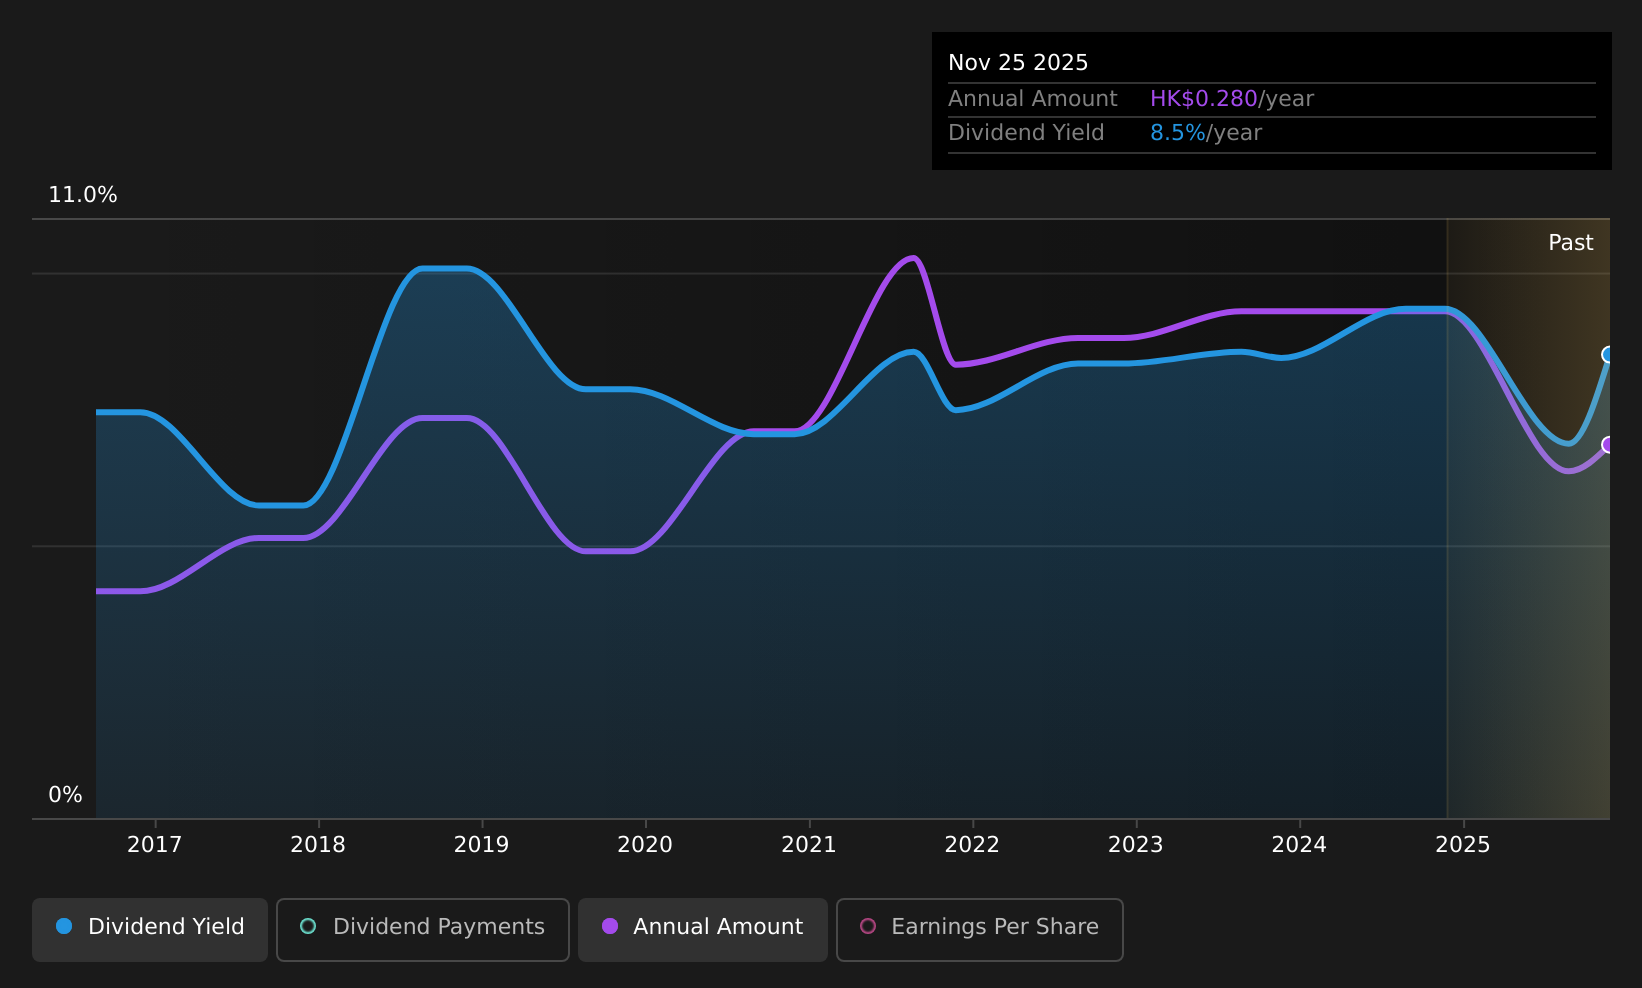Toggle the Dividend Yield series

point(150,929)
